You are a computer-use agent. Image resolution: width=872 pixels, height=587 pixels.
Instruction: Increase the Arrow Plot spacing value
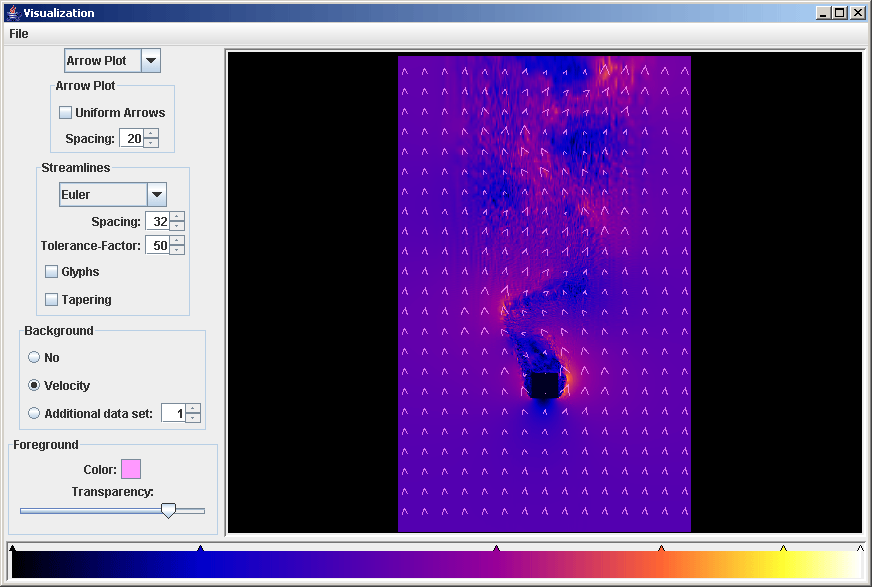pos(151,134)
